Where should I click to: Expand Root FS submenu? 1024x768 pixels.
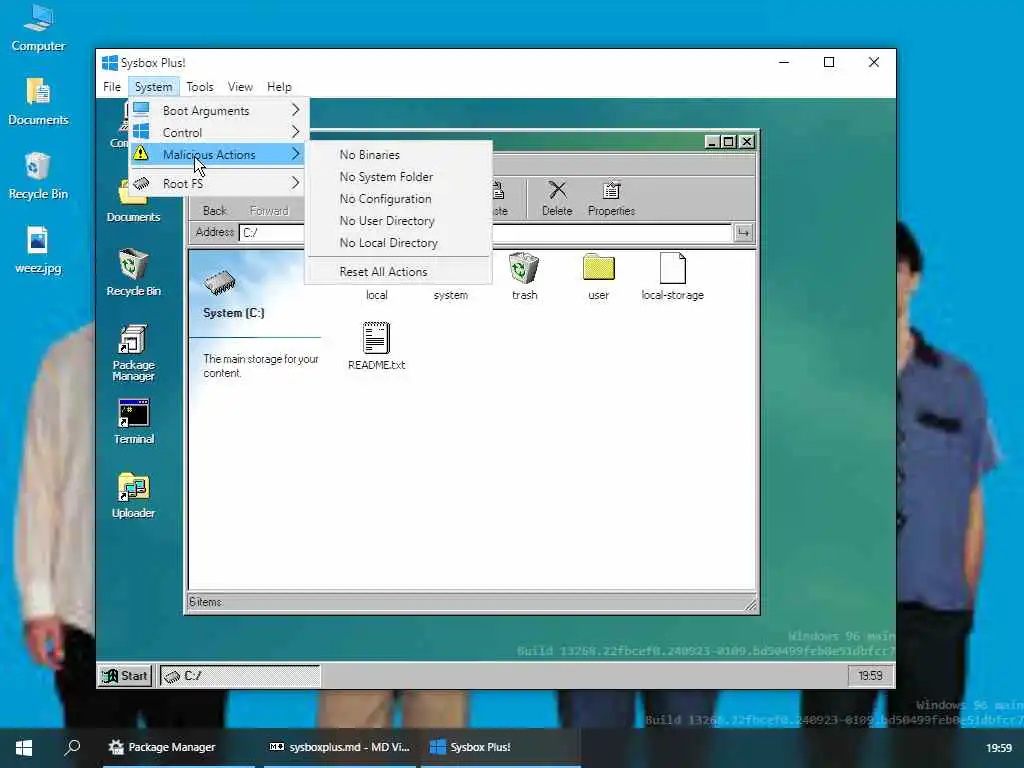point(217,184)
